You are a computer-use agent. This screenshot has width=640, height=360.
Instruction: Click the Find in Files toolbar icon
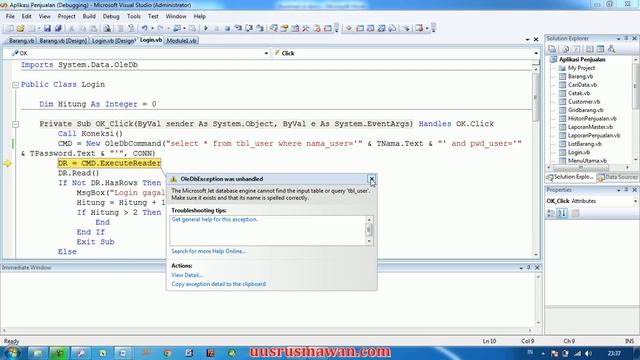coord(107,28)
